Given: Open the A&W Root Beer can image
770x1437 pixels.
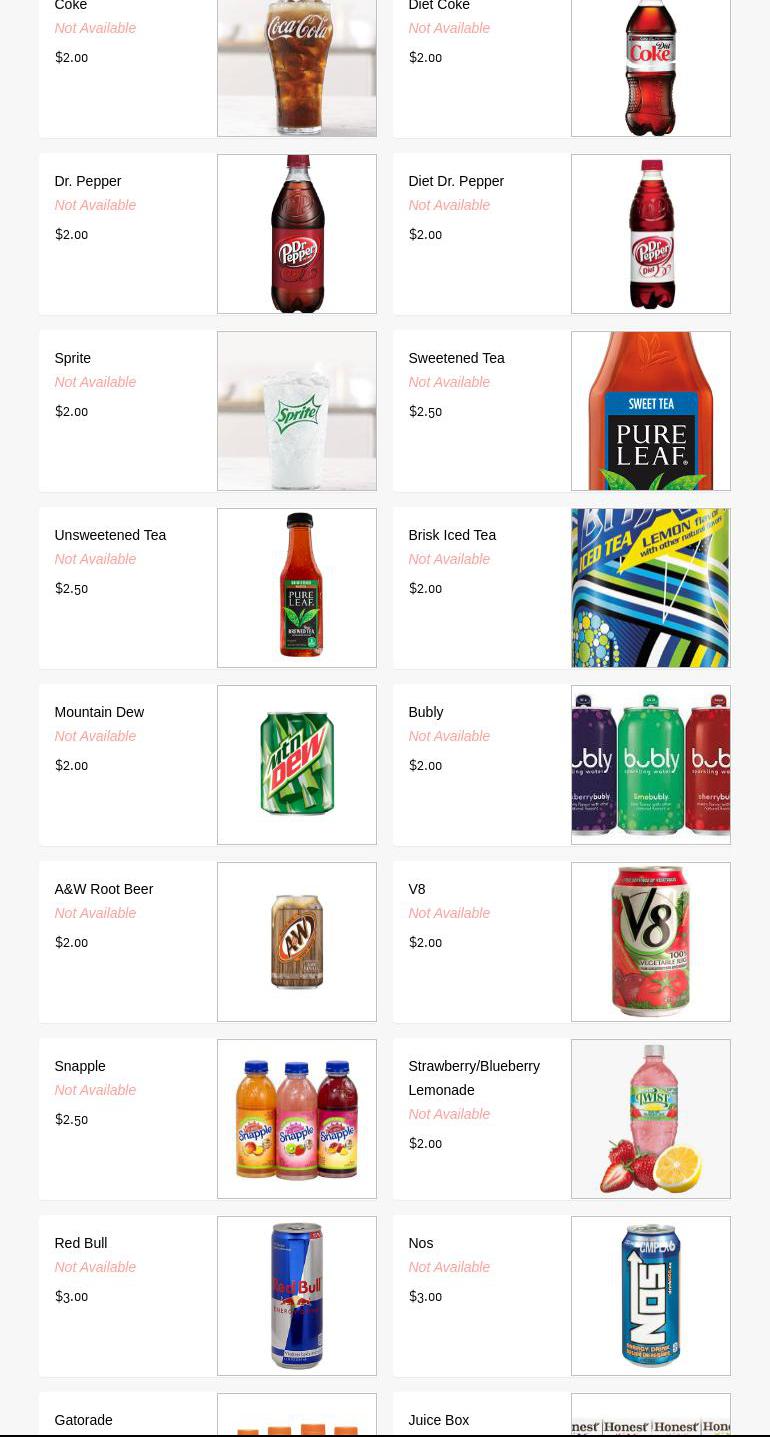Looking at the screenshot, I should (297, 942).
